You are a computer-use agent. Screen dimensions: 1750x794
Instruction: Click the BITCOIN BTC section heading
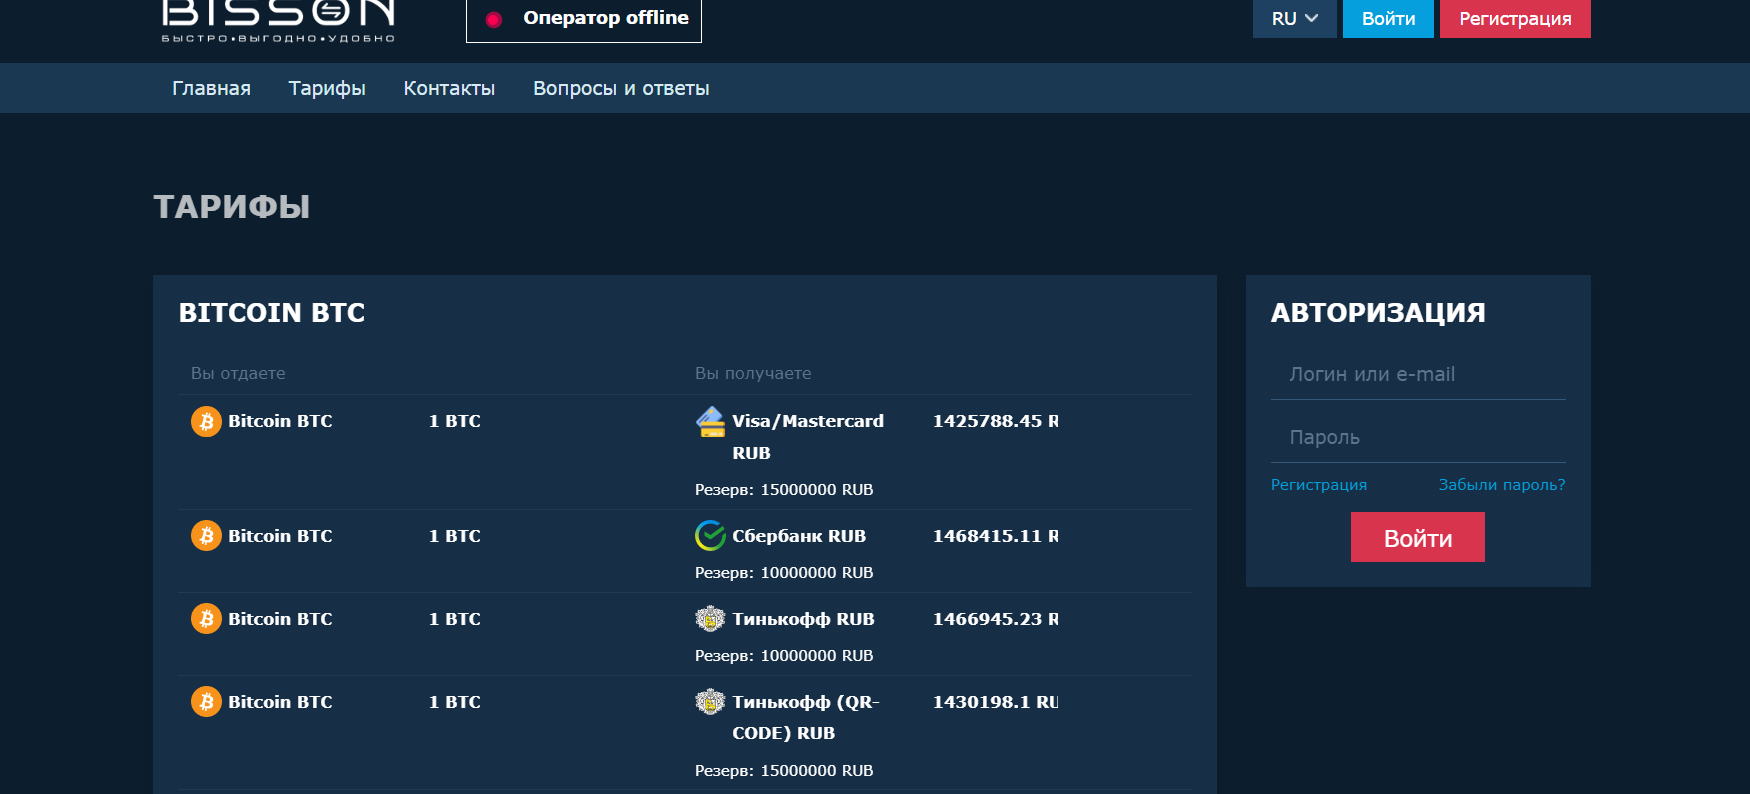272,313
